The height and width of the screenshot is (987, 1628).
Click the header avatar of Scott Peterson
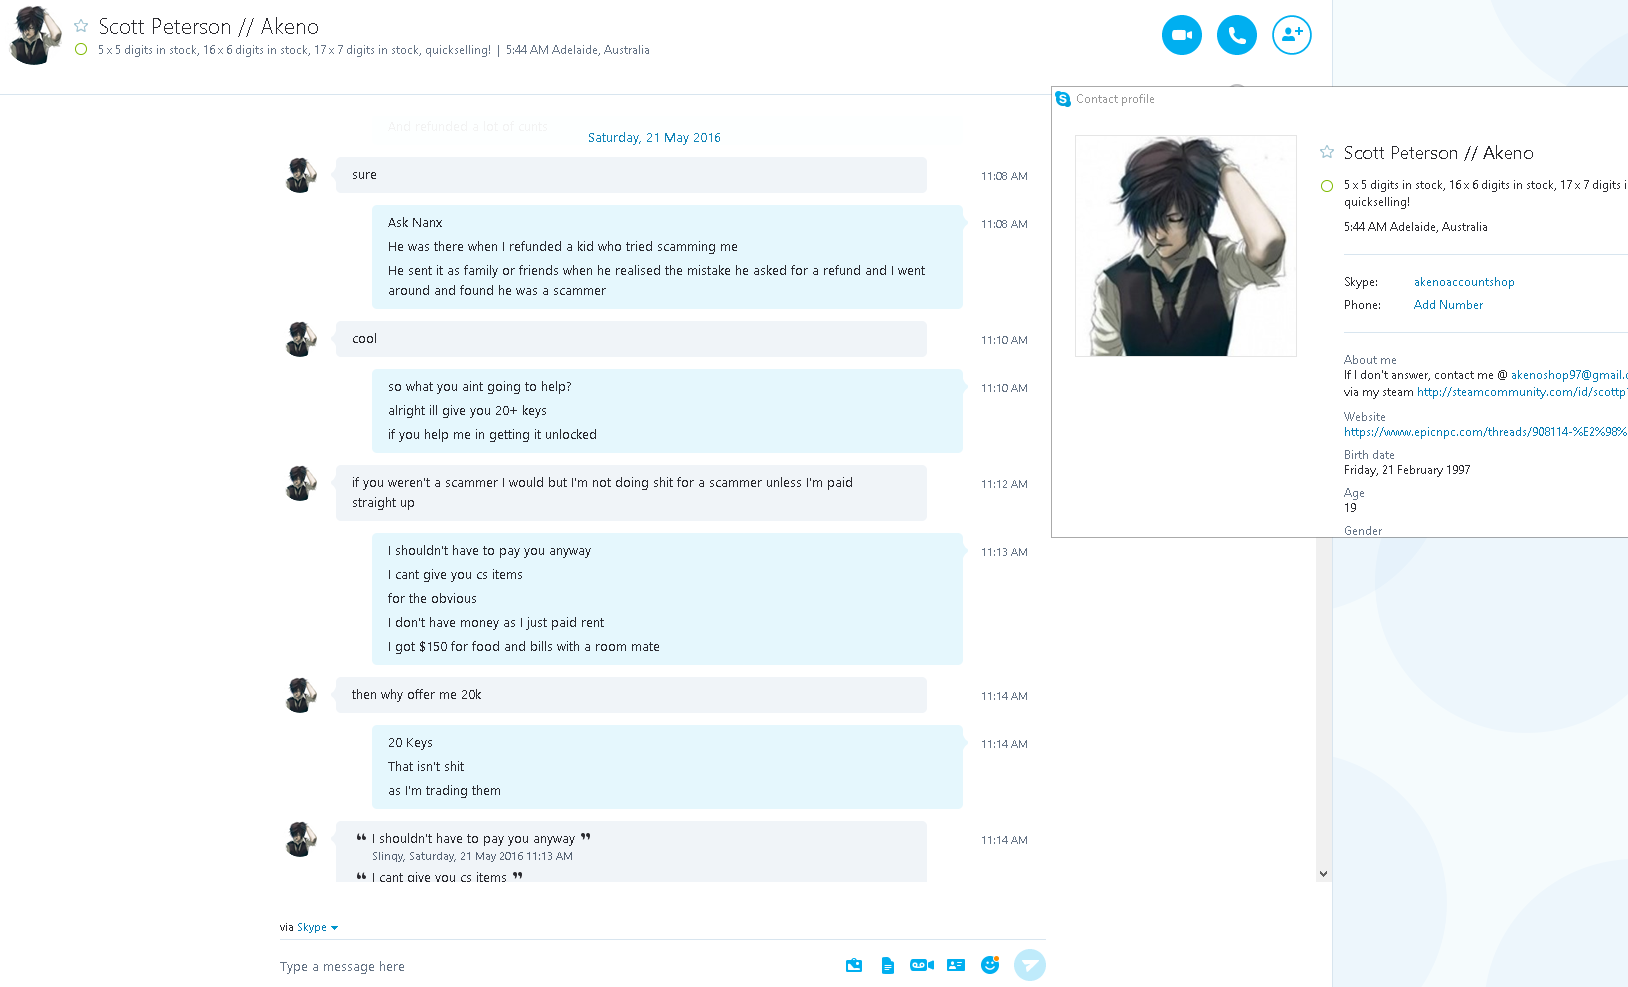[36, 35]
